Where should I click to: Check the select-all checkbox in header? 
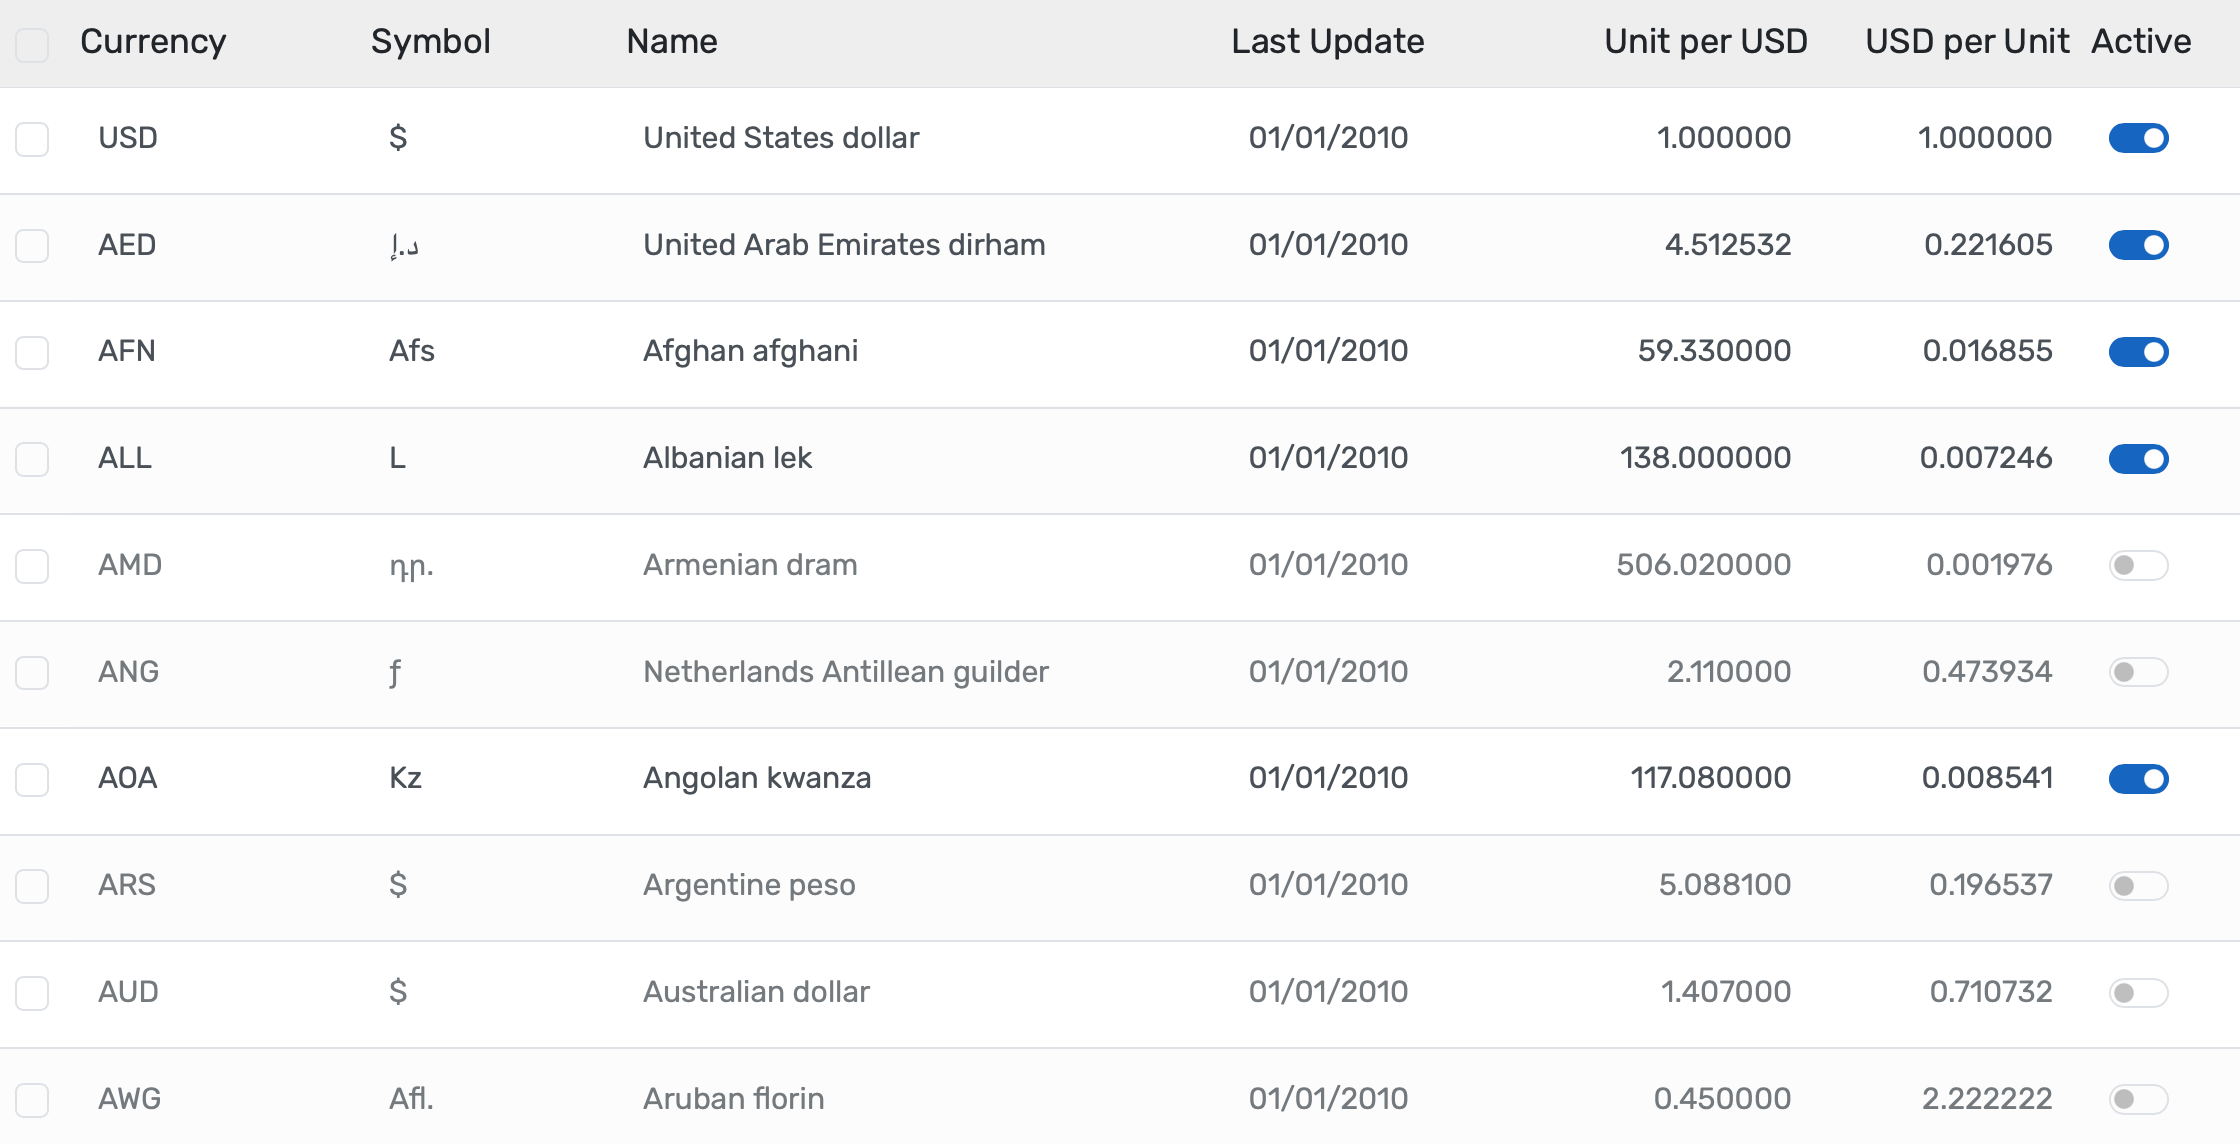(32, 45)
